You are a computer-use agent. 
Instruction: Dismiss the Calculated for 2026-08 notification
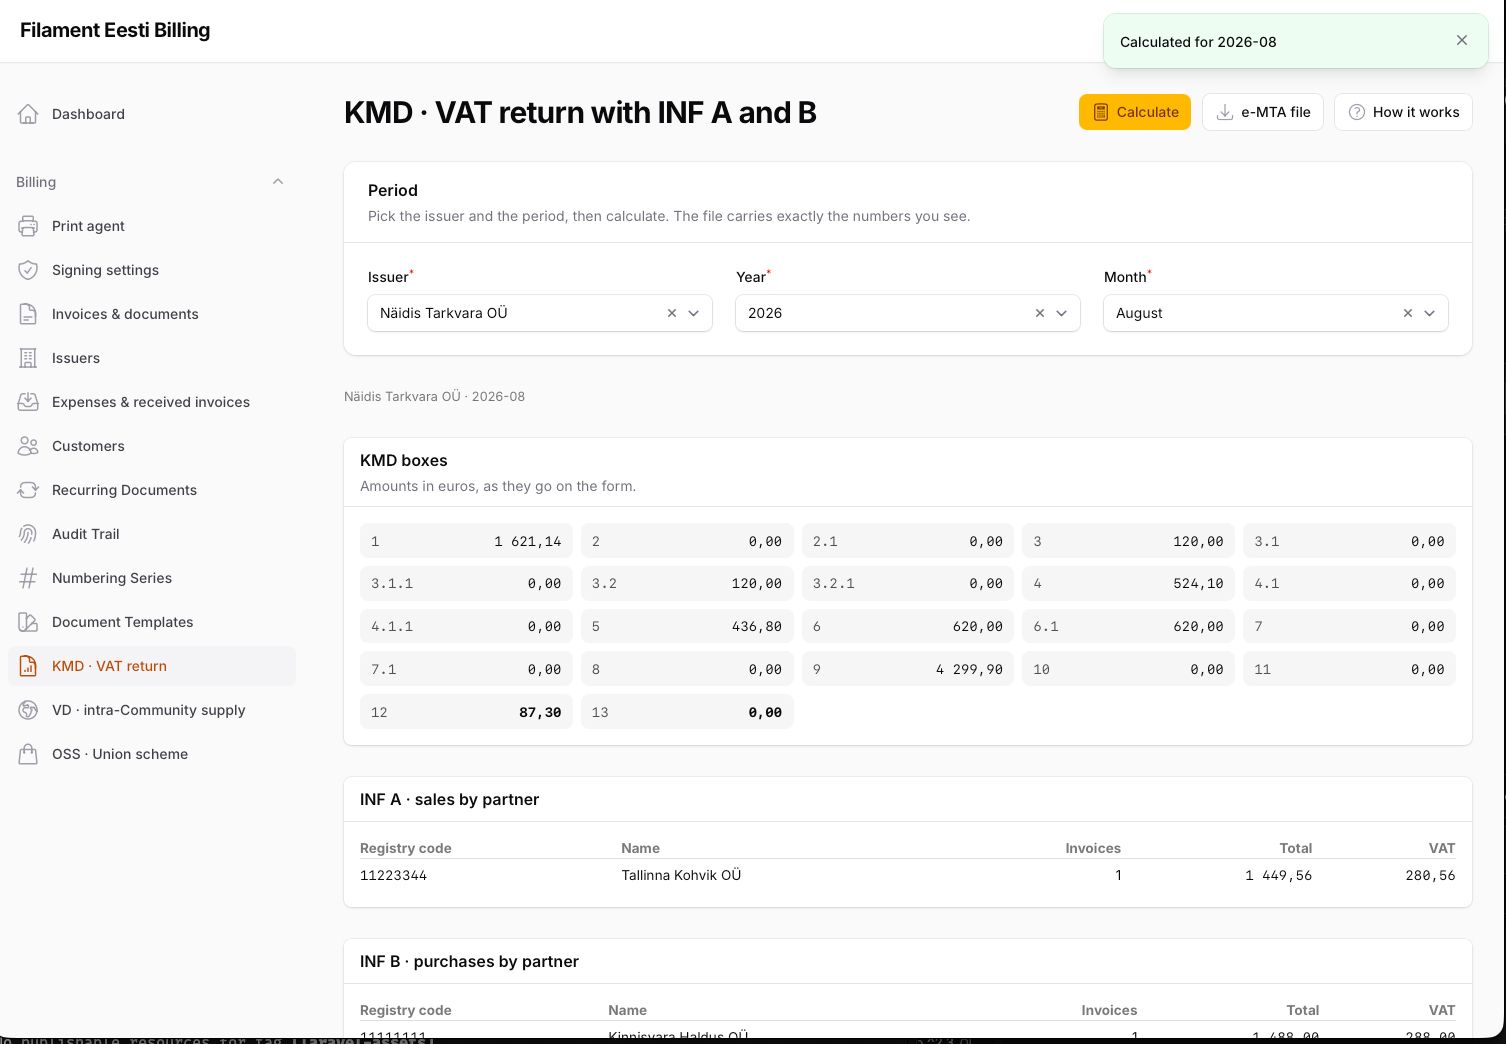tap(1462, 41)
